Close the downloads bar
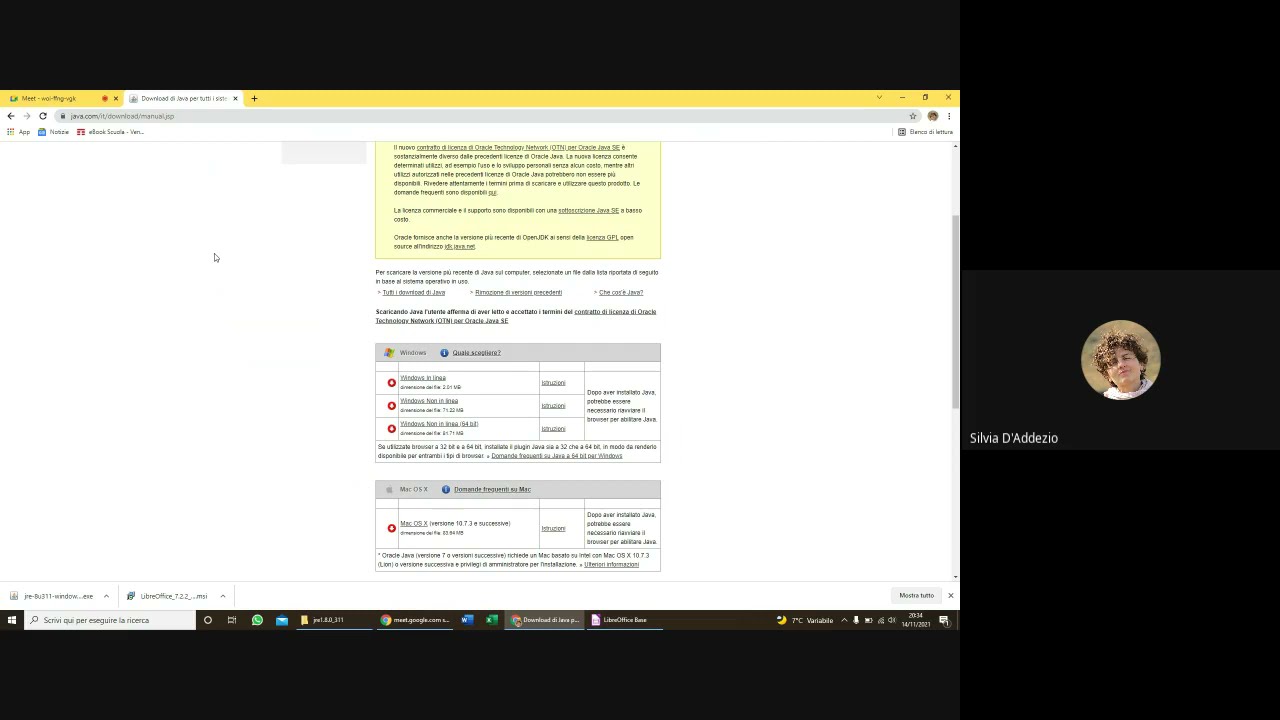The image size is (1280, 720). [950, 596]
